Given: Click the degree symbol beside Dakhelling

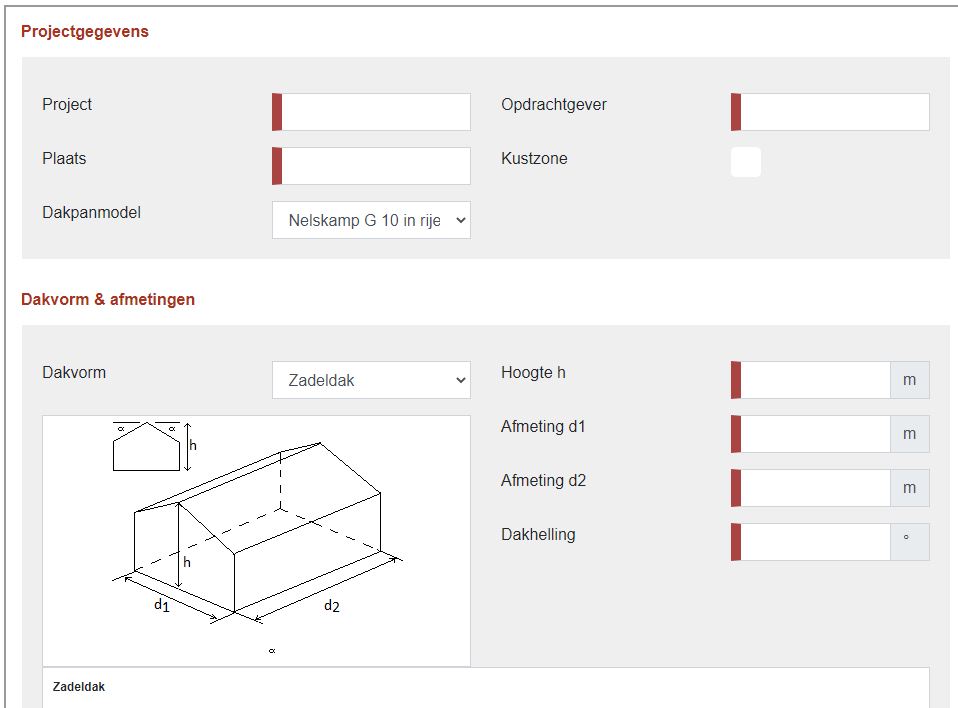Looking at the screenshot, I should [907, 540].
